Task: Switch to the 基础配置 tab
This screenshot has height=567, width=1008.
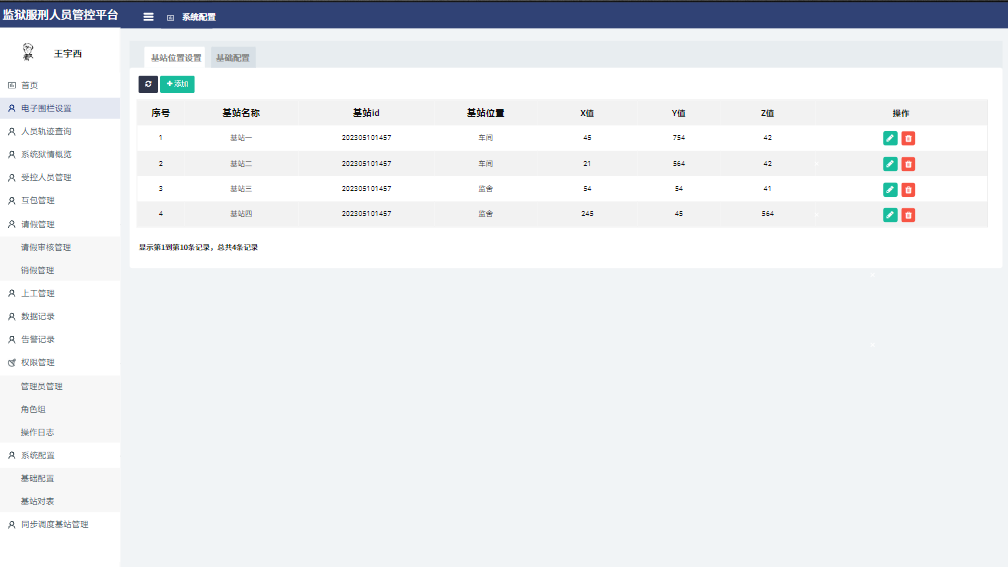Action: pos(233,58)
